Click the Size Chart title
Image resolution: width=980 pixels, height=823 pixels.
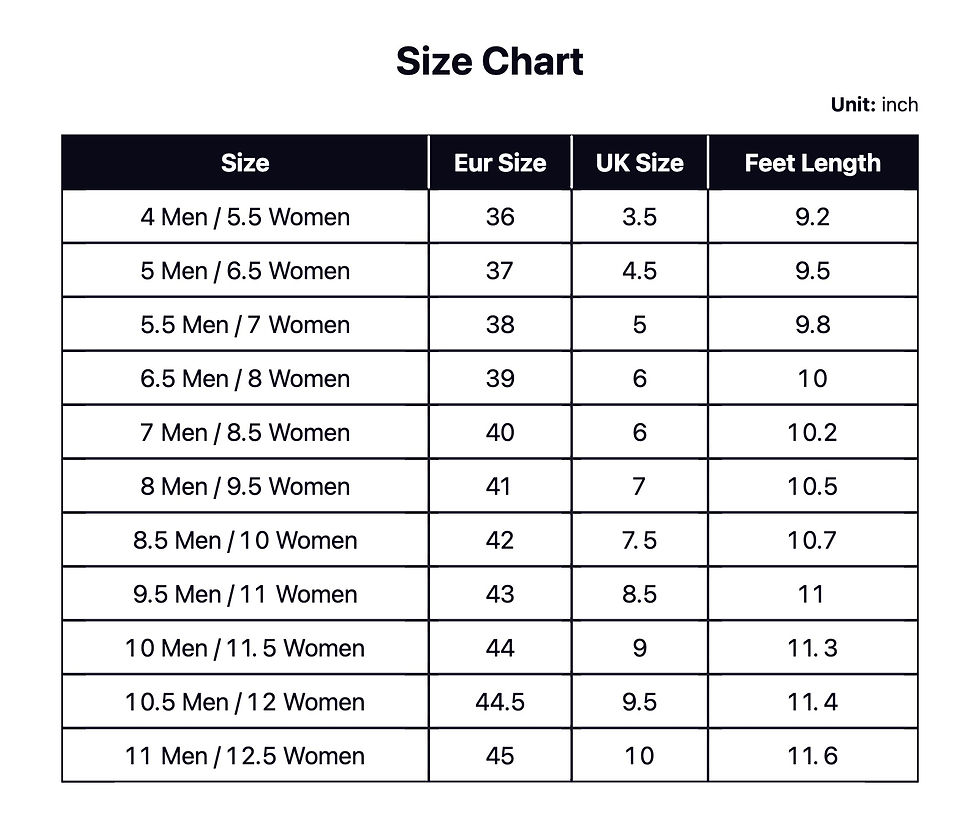click(489, 62)
